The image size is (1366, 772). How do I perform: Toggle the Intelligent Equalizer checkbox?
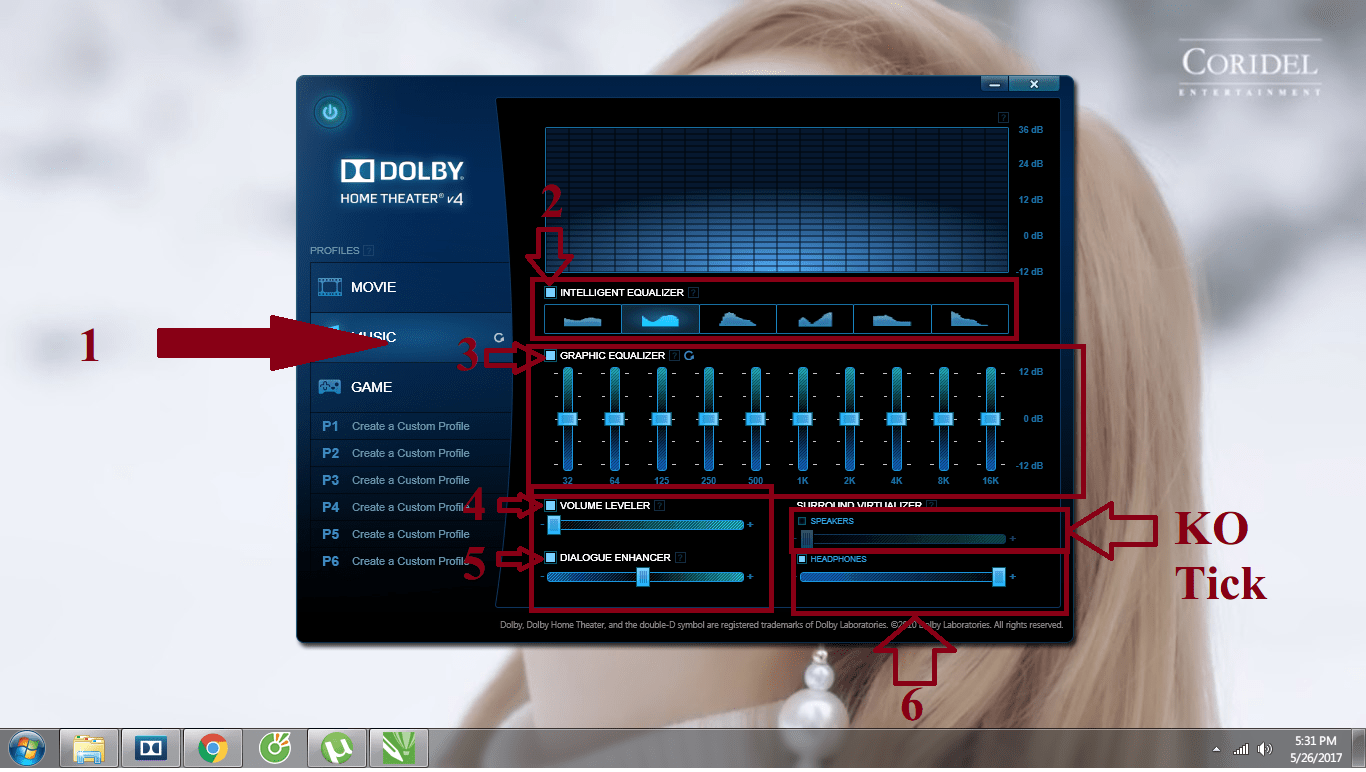click(x=551, y=292)
